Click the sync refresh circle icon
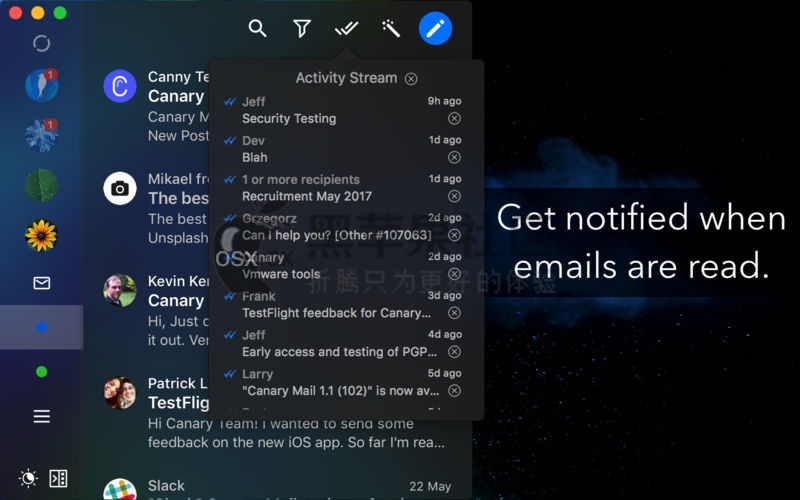This screenshot has width=800, height=500. [41, 43]
